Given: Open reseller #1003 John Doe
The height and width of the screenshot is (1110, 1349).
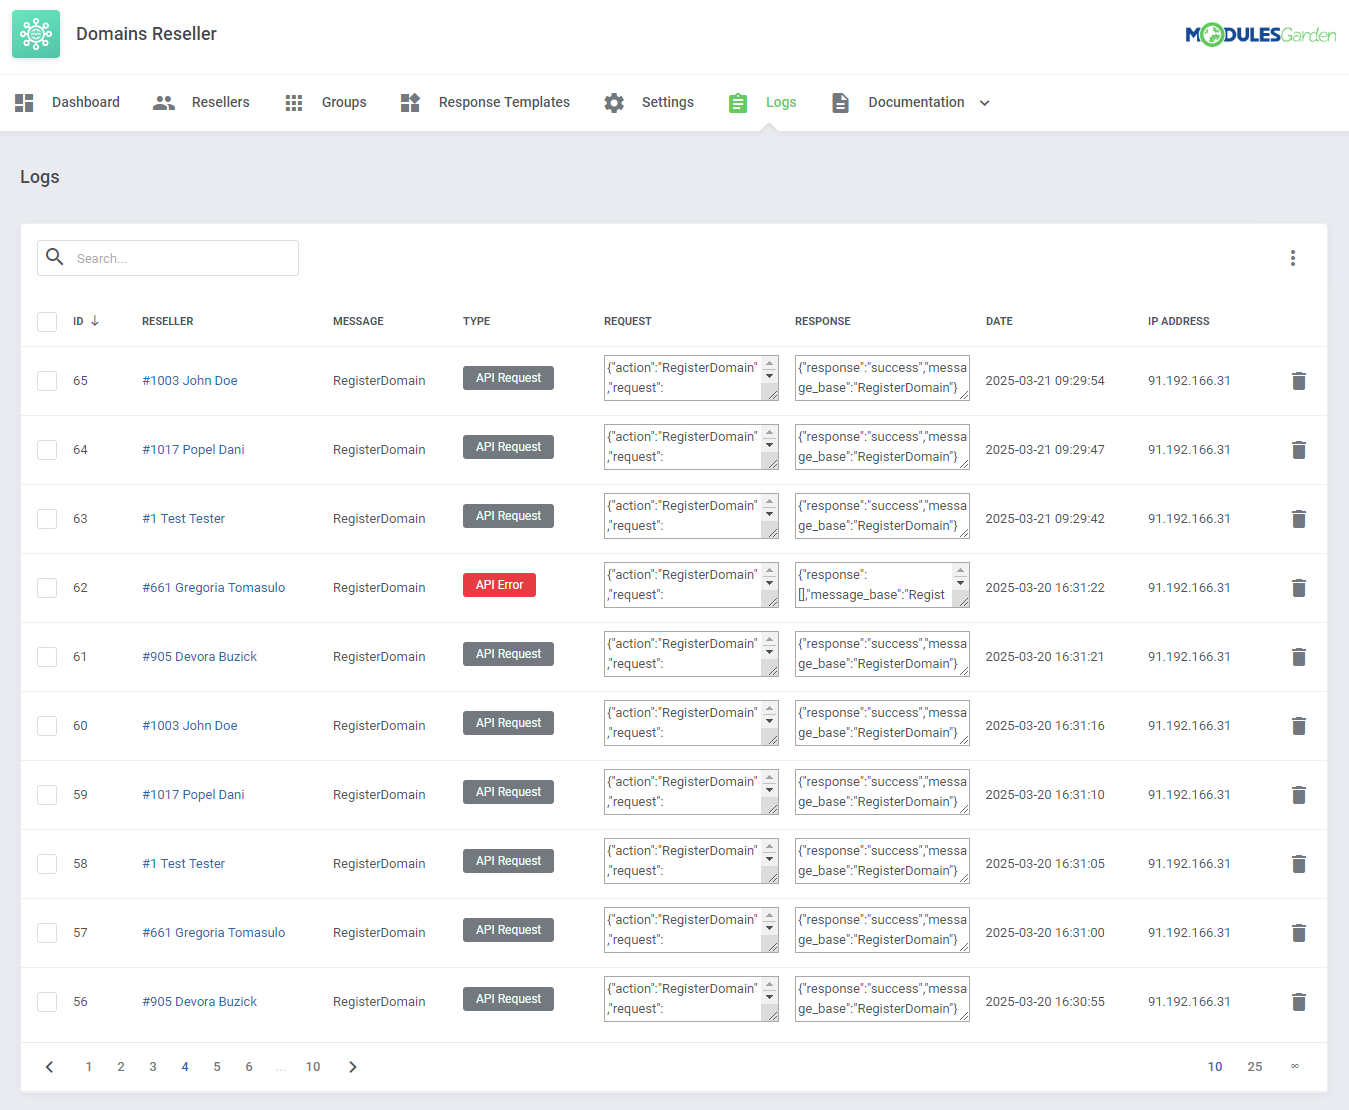Looking at the screenshot, I should pyautogui.click(x=190, y=381).
